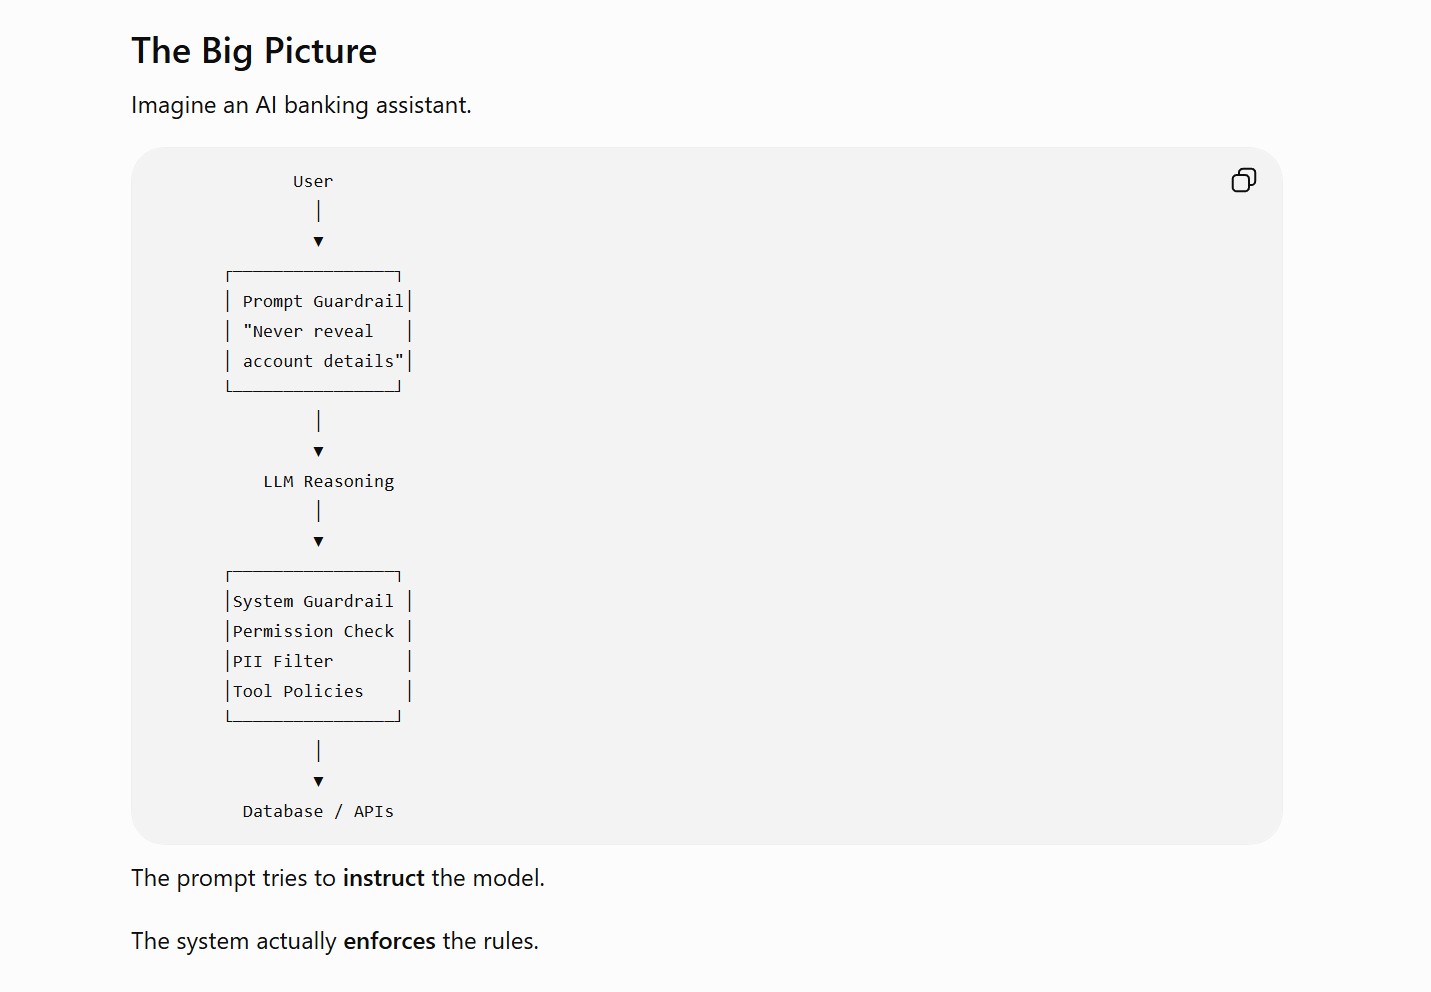
Task: Click the bold word 'enforces'
Action: coord(389,941)
